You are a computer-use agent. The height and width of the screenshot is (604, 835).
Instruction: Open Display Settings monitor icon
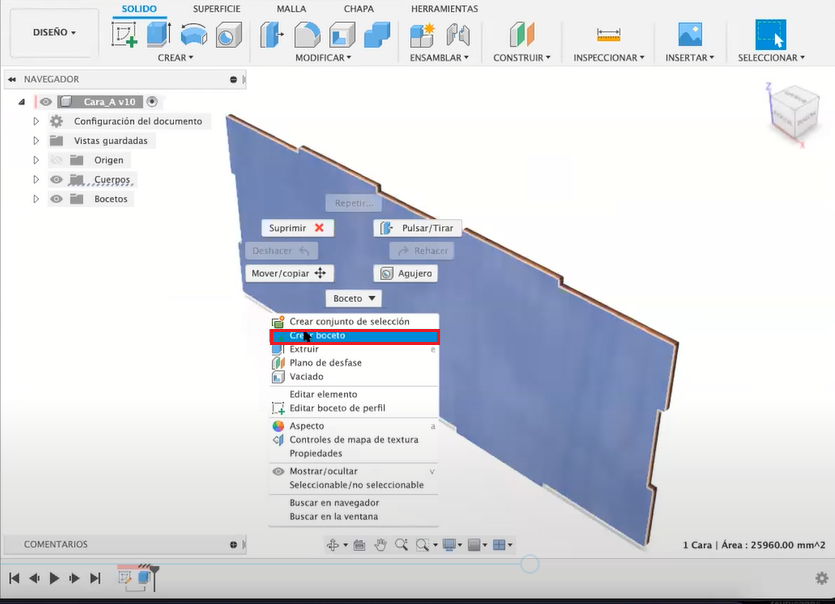[449, 545]
